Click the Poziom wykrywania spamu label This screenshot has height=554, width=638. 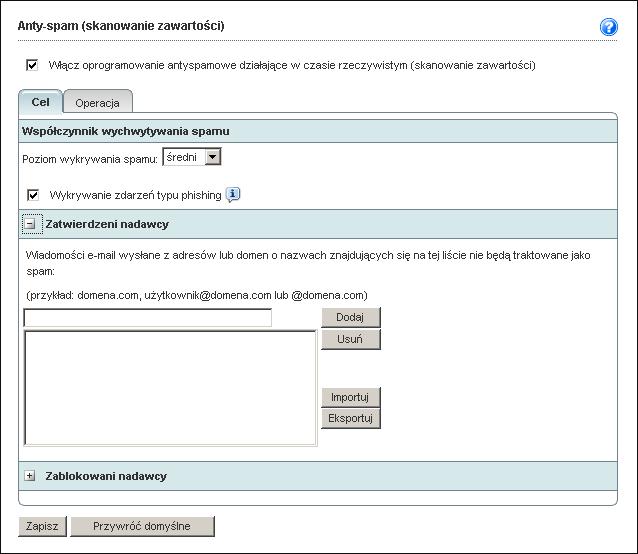click(x=90, y=159)
